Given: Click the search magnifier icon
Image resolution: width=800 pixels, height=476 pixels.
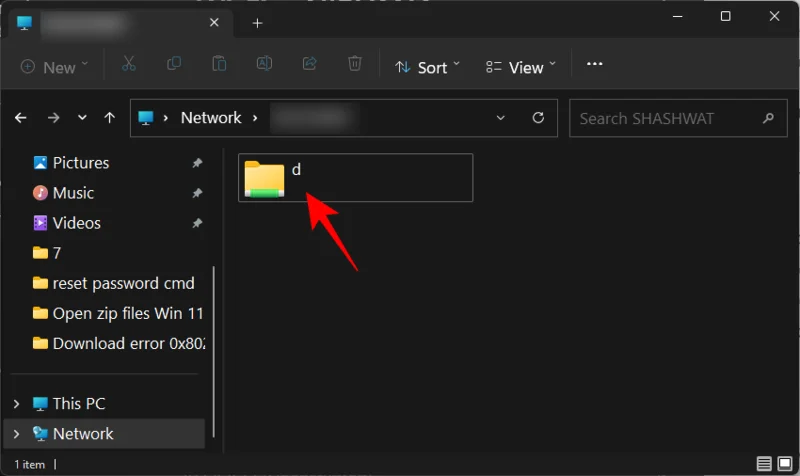Looking at the screenshot, I should (768, 118).
